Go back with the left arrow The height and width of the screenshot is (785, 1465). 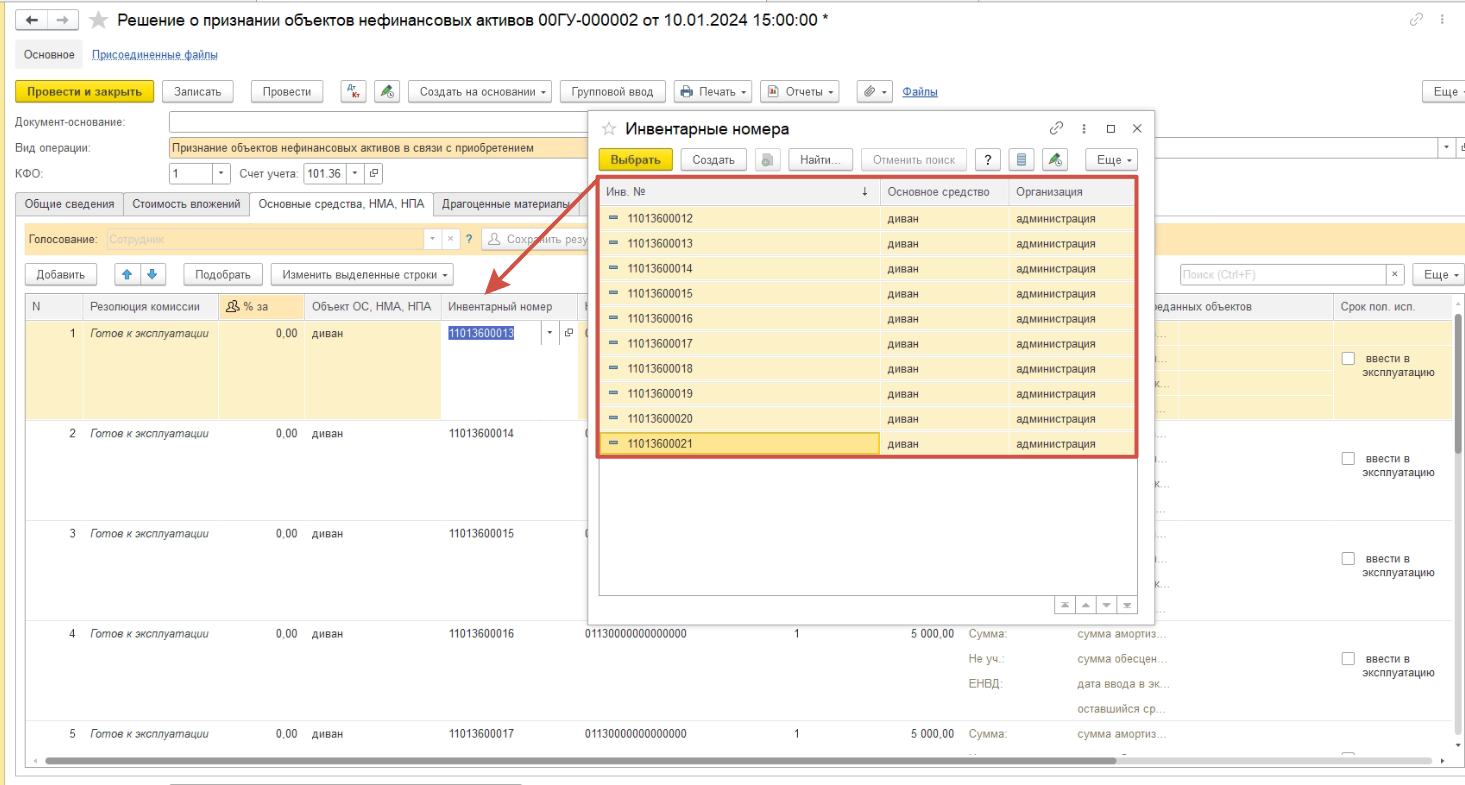[31, 20]
